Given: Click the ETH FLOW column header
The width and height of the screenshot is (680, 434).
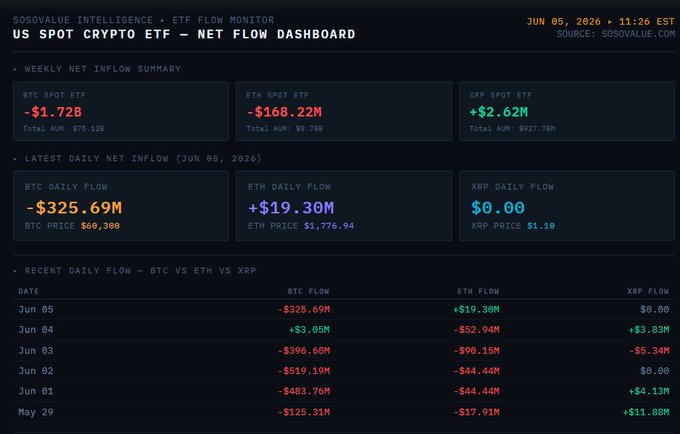Looking at the screenshot, I should click(478, 291).
